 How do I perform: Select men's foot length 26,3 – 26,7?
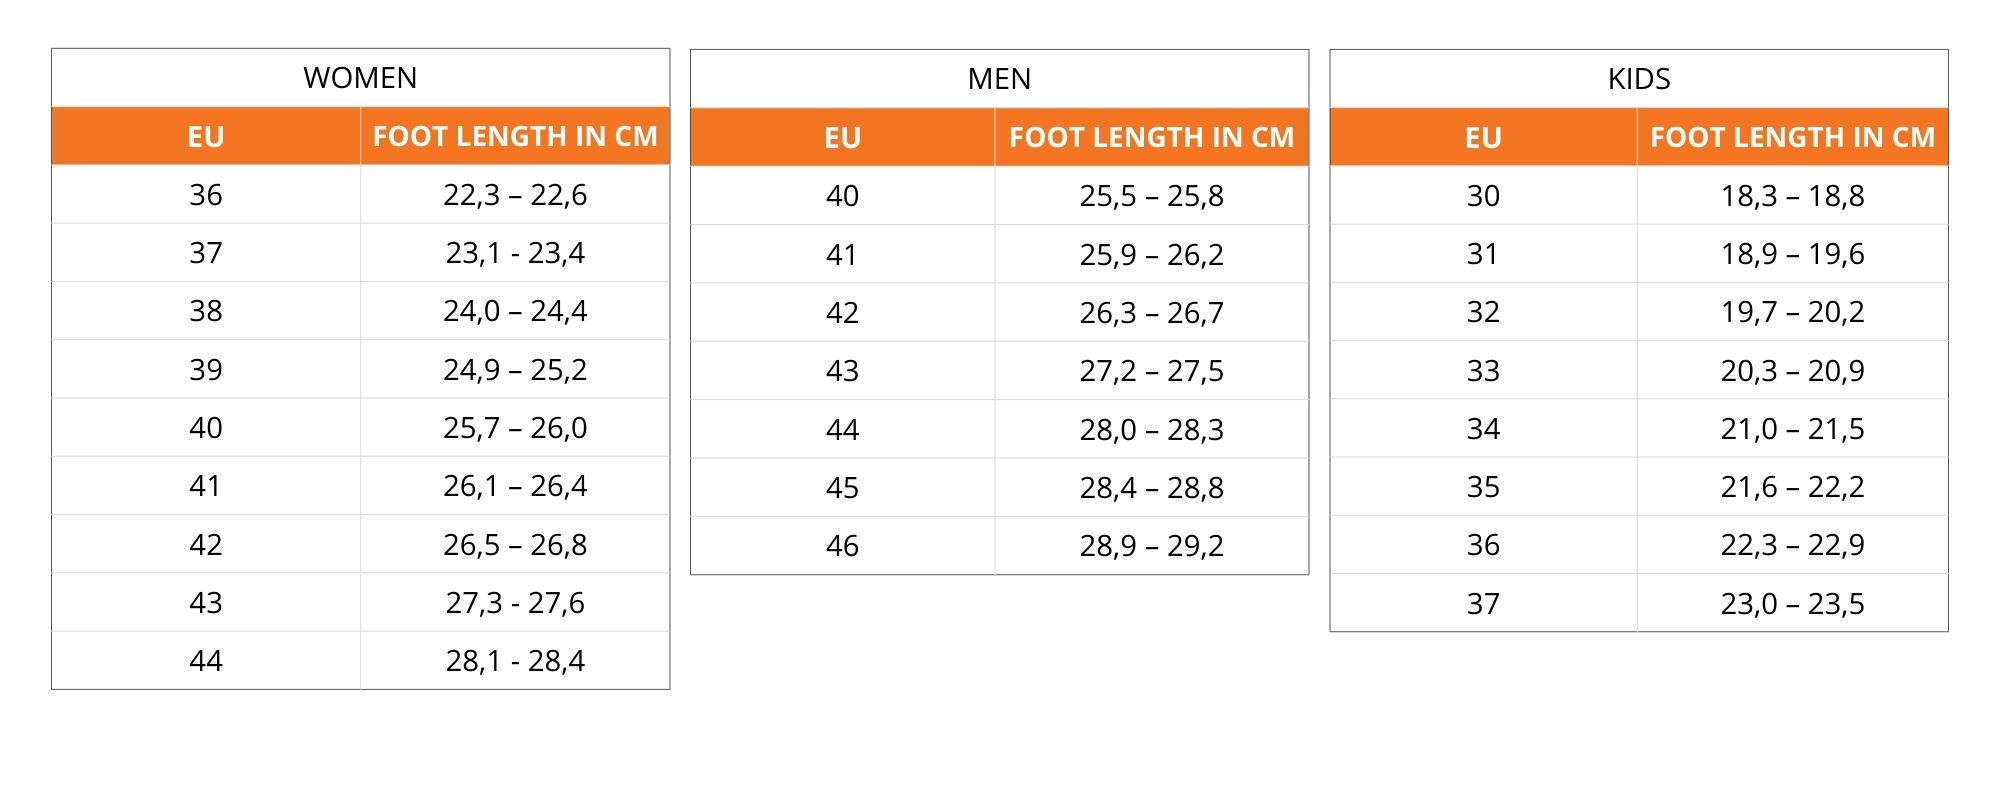[x=1151, y=313]
